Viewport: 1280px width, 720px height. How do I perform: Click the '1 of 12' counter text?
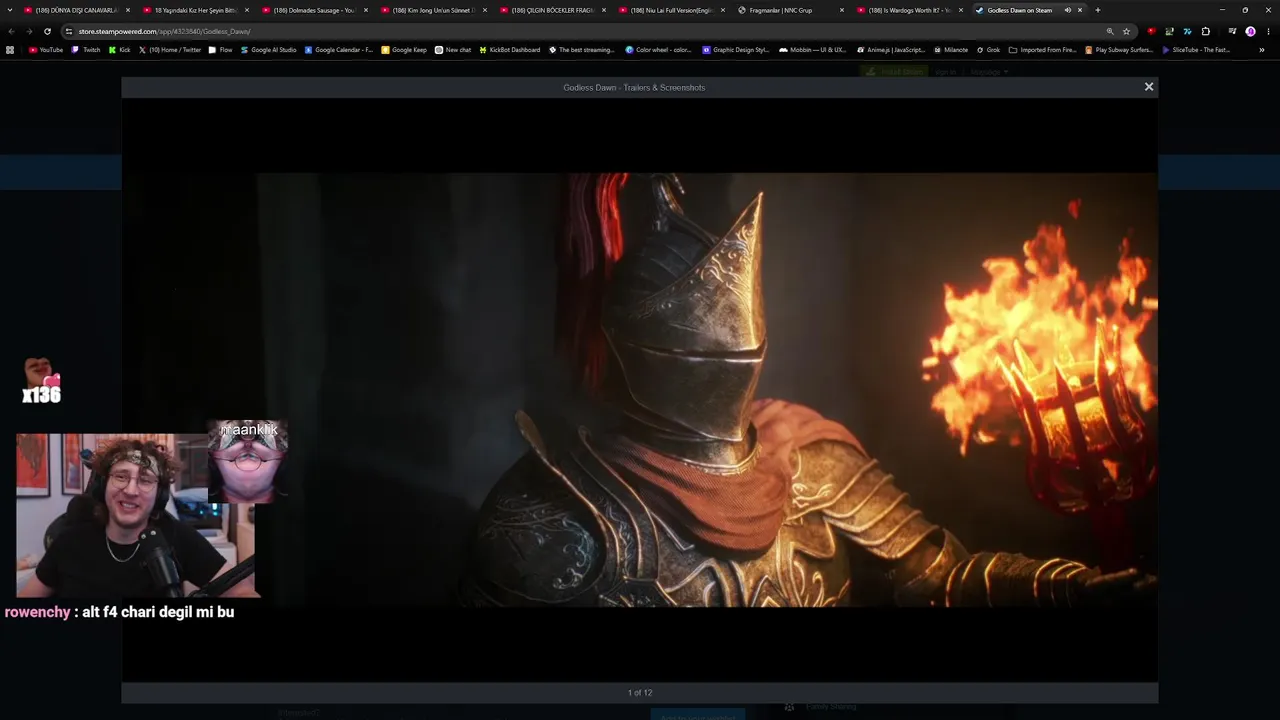(x=640, y=692)
